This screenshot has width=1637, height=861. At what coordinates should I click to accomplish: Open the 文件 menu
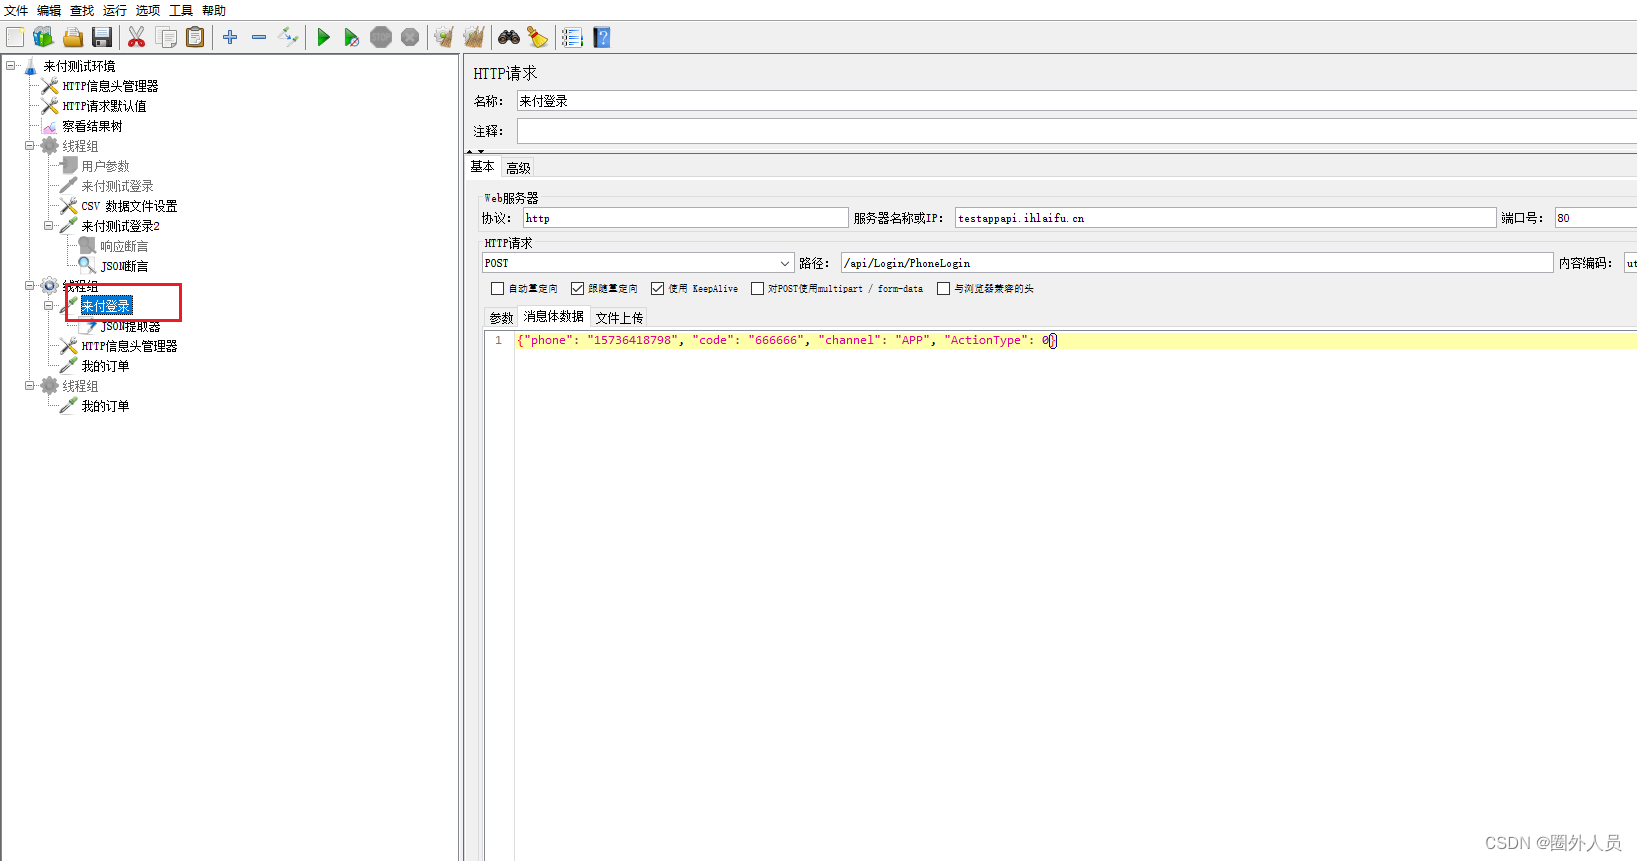pyautogui.click(x=16, y=10)
